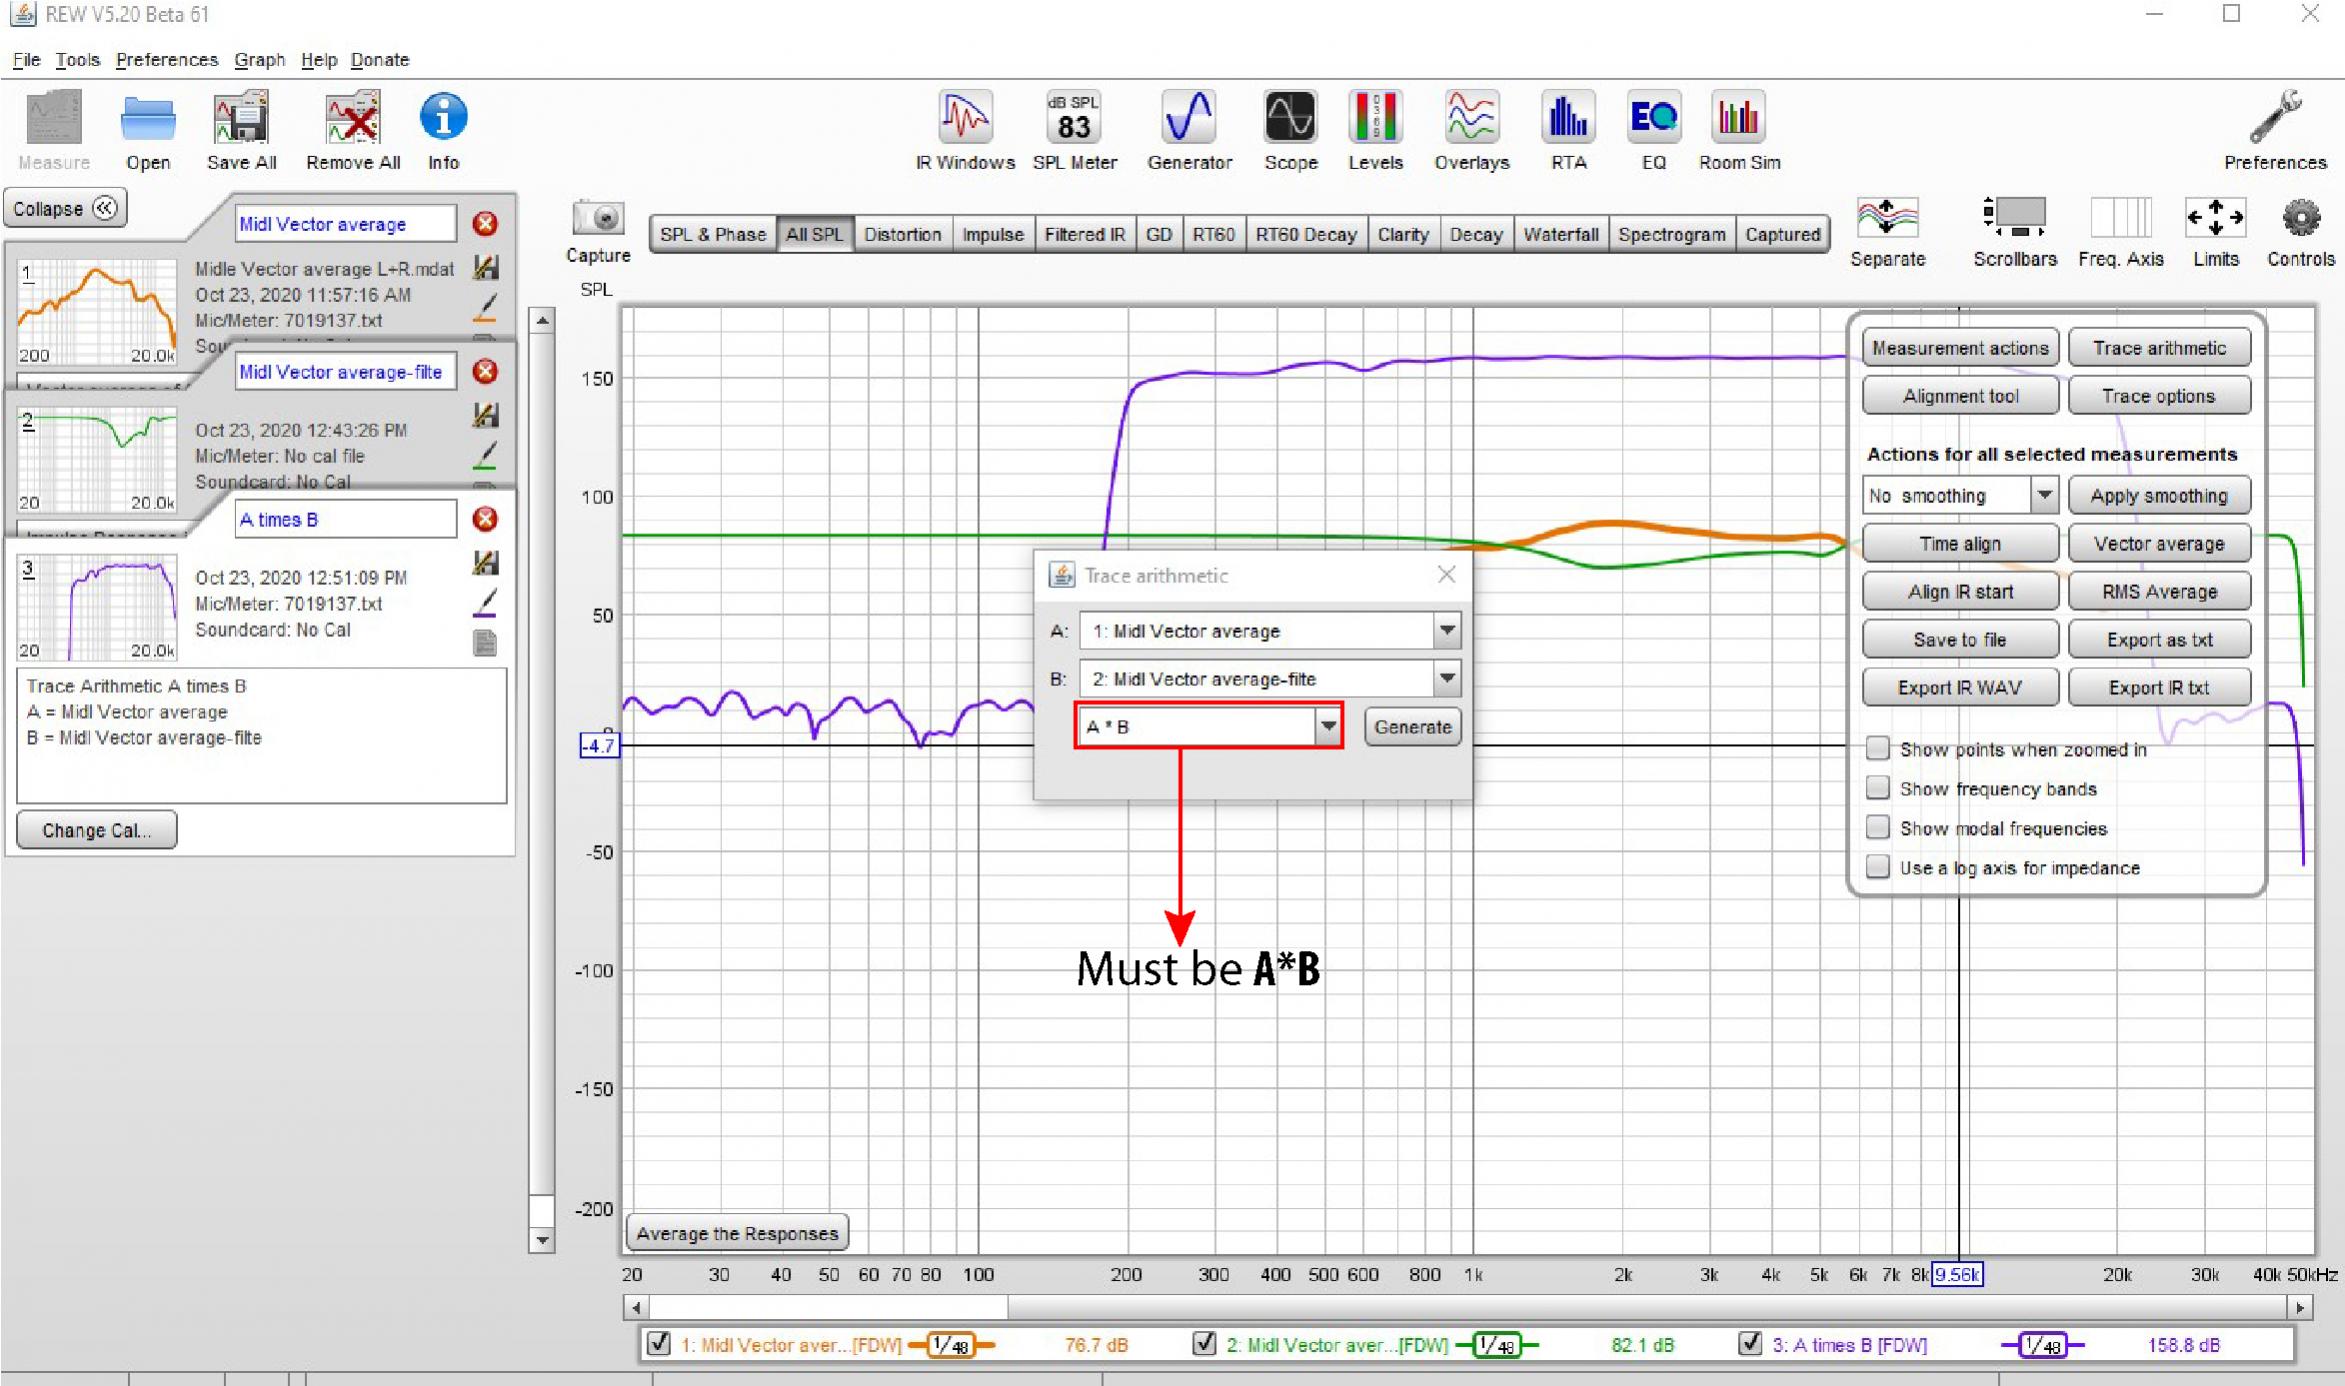Open the IR Windows tool
2345x1386 pixels.
click(x=965, y=130)
